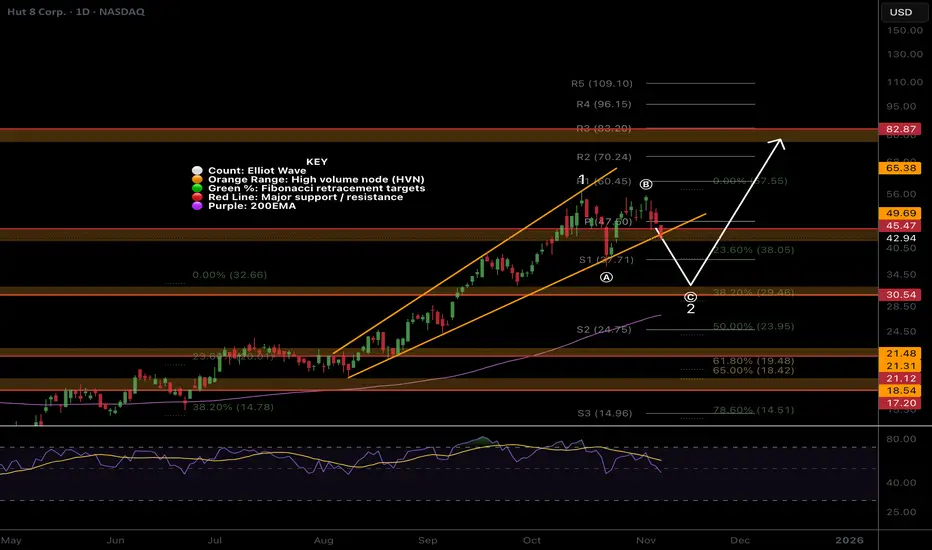Click the 110.00 price axis tick

coord(904,82)
